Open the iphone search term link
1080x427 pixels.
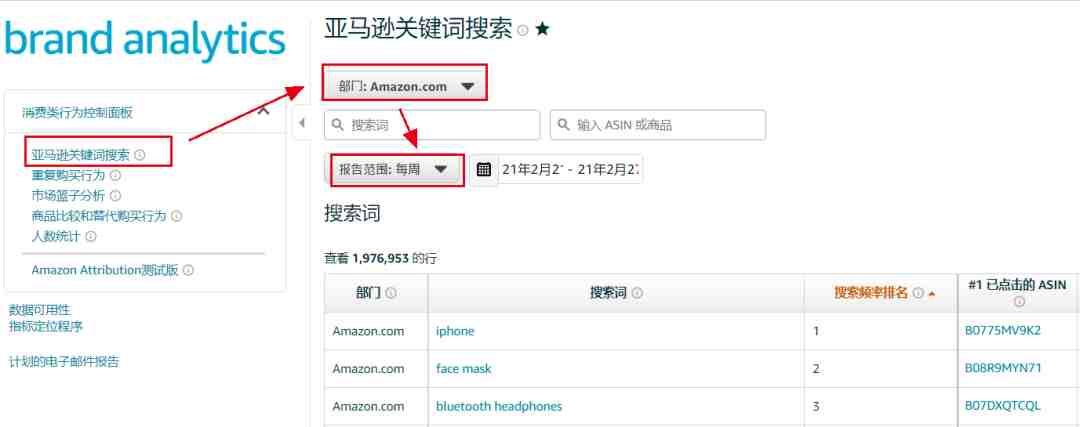(455, 331)
